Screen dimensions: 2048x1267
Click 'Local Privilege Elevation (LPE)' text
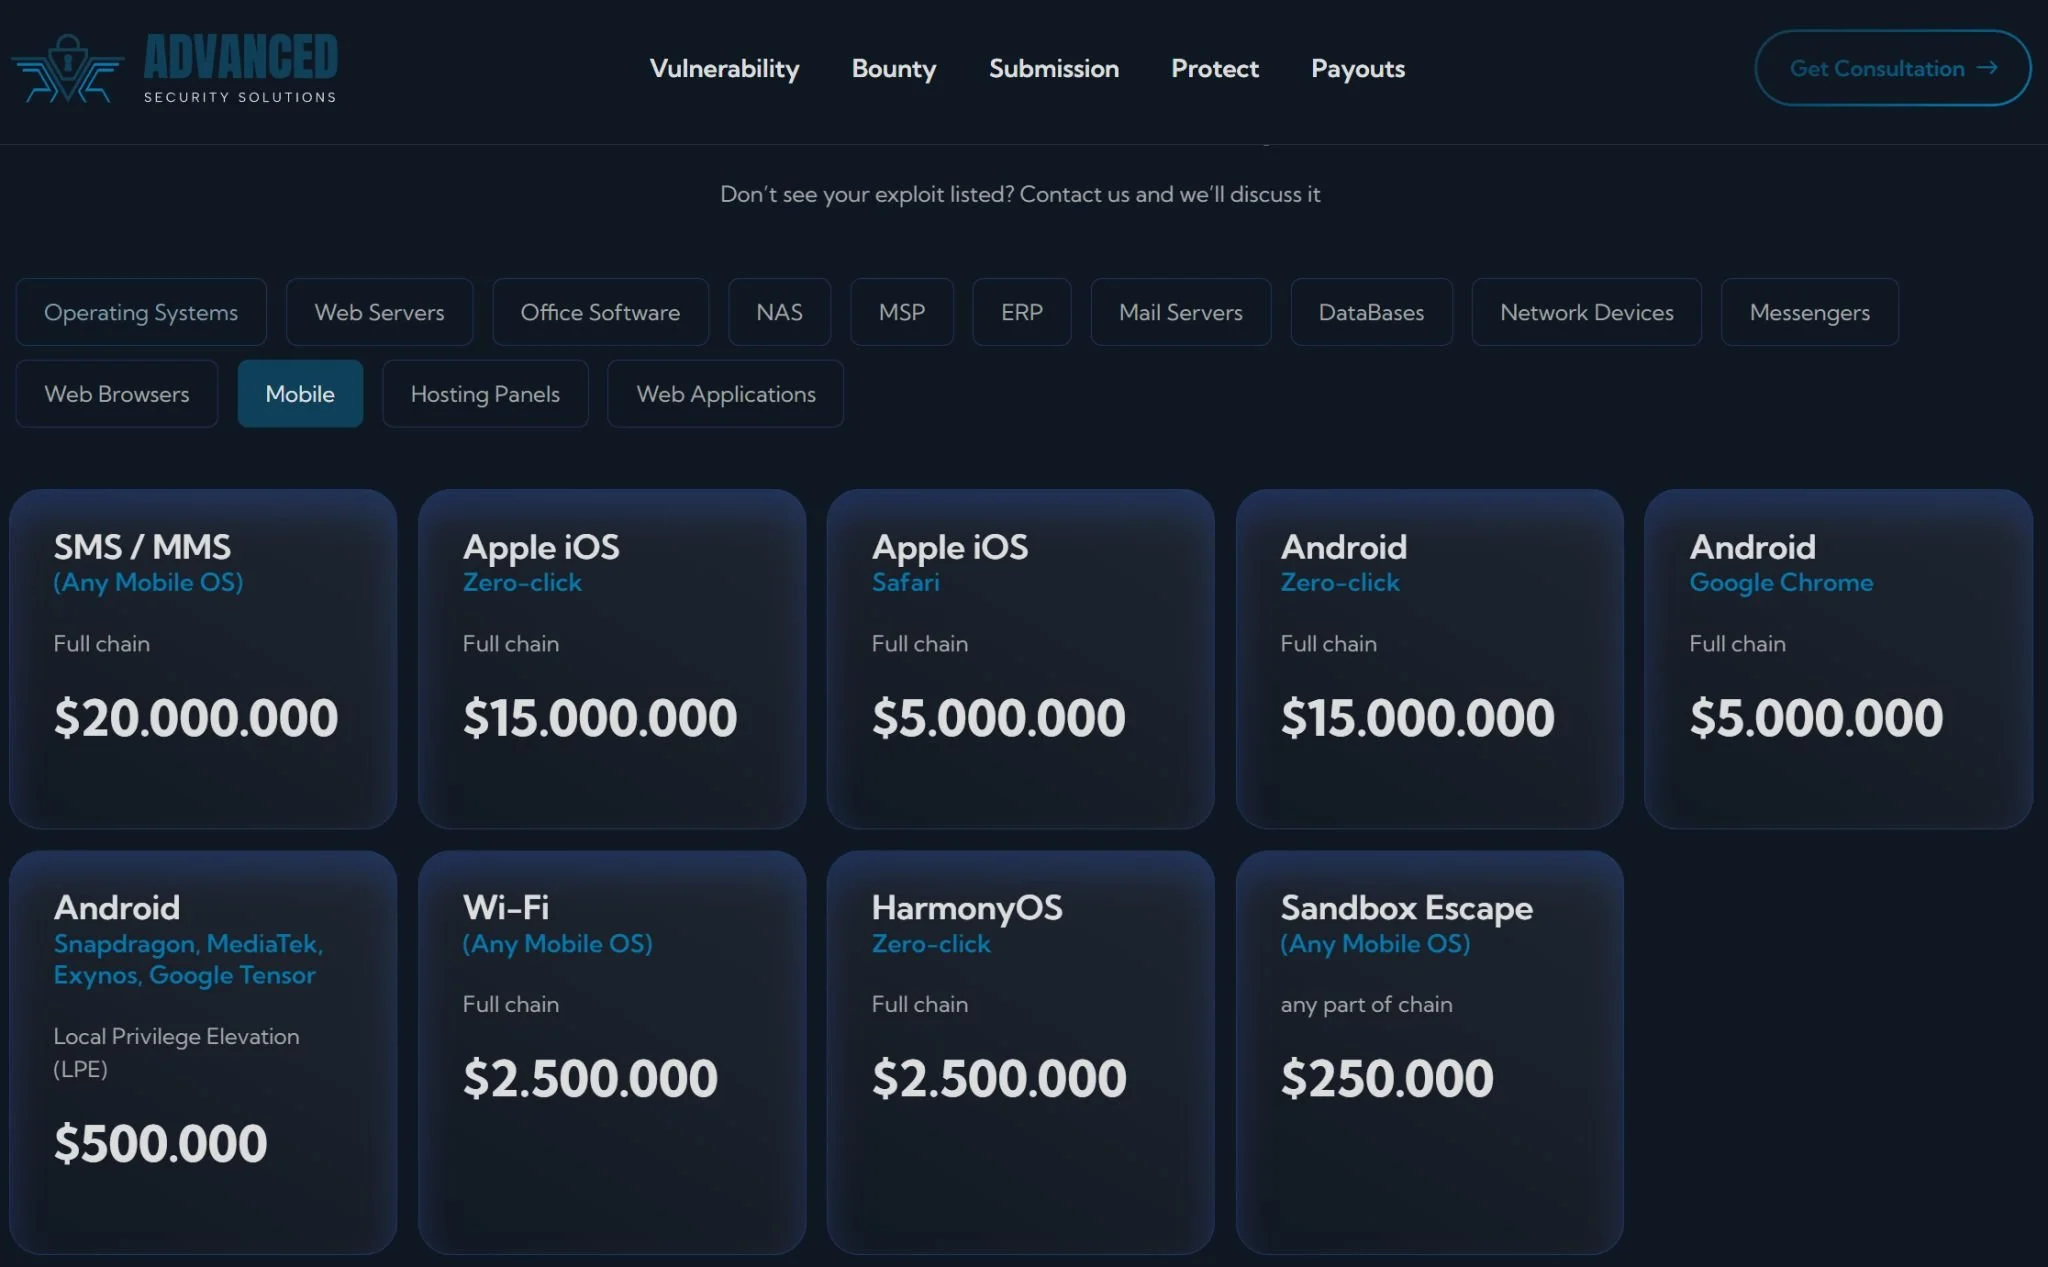point(176,1052)
